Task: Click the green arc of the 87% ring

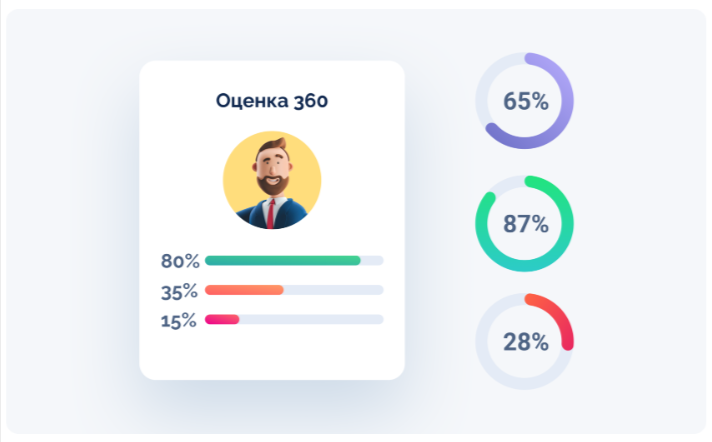Action: (567, 224)
